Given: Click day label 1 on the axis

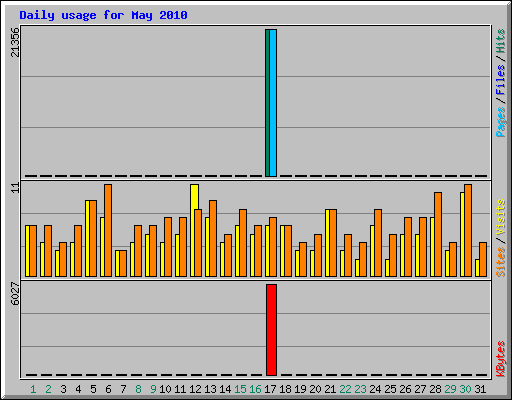Looking at the screenshot, I should point(33,389).
